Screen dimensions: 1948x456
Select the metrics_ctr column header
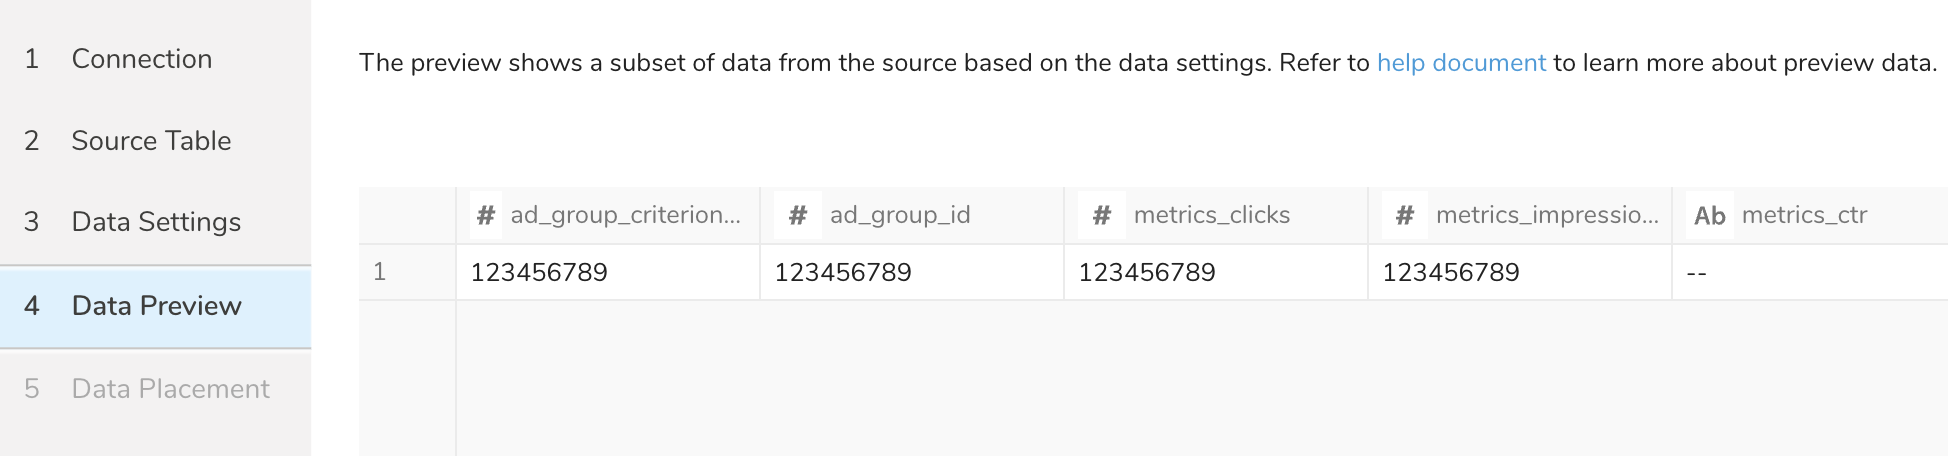(1804, 216)
